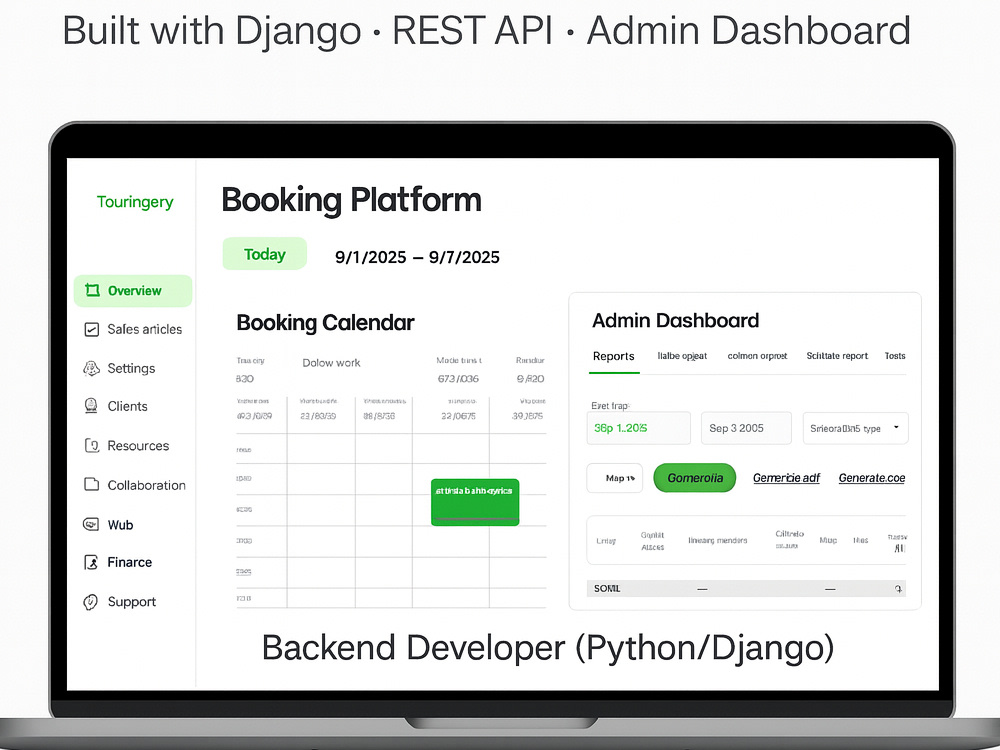Click the Admin Dashboard heading
The height and width of the screenshot is (750, 1000).
click(675, 320)
